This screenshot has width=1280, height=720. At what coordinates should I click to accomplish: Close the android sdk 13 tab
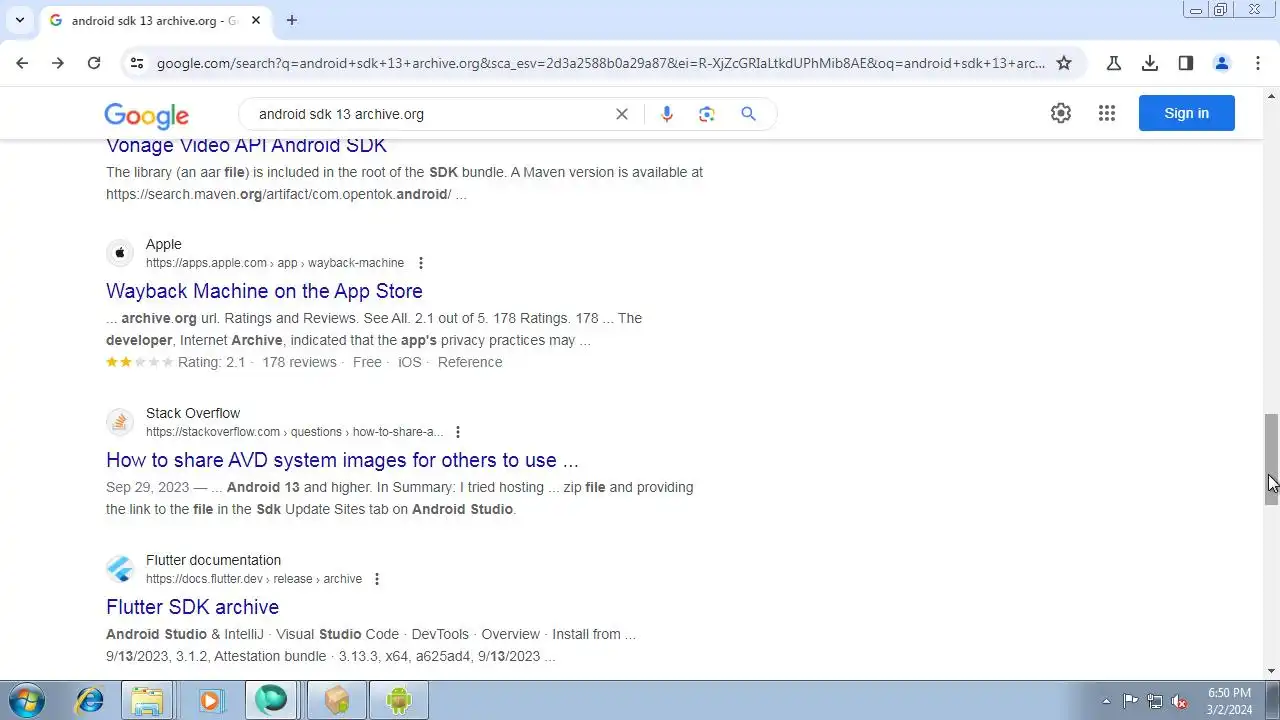(256, 20)
